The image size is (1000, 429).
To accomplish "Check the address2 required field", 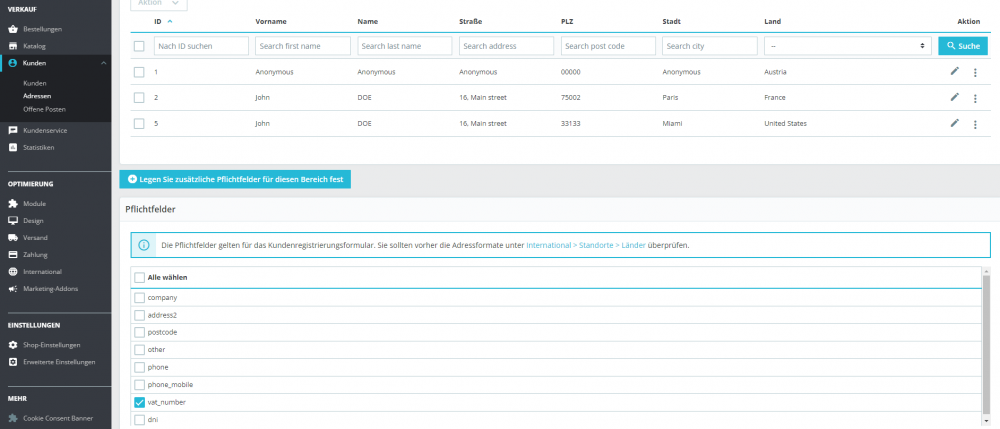I will point(140,315).
